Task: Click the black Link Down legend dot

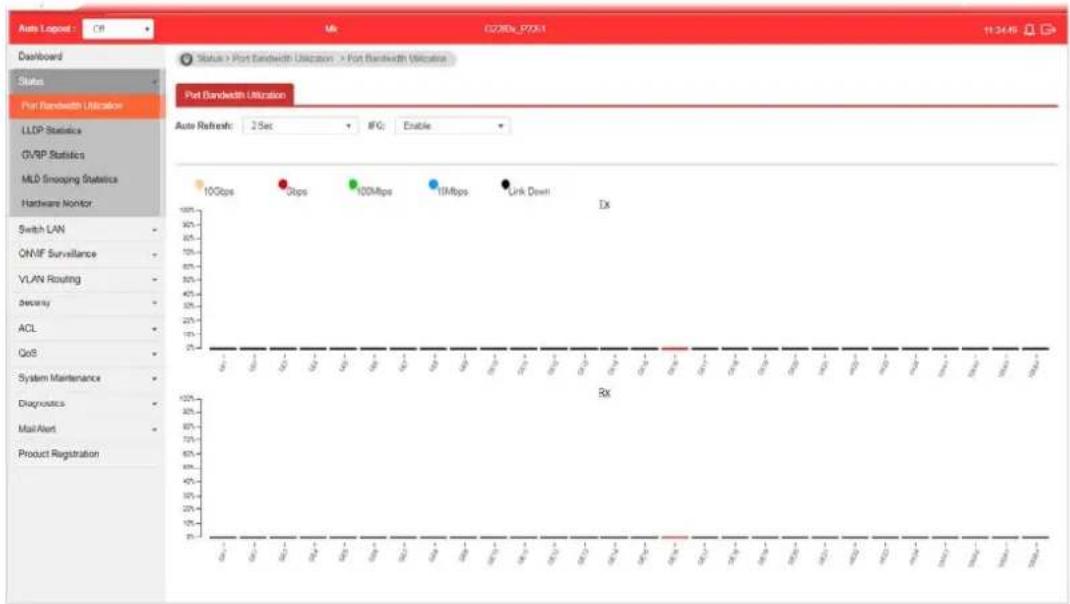Action: (505, 184)
